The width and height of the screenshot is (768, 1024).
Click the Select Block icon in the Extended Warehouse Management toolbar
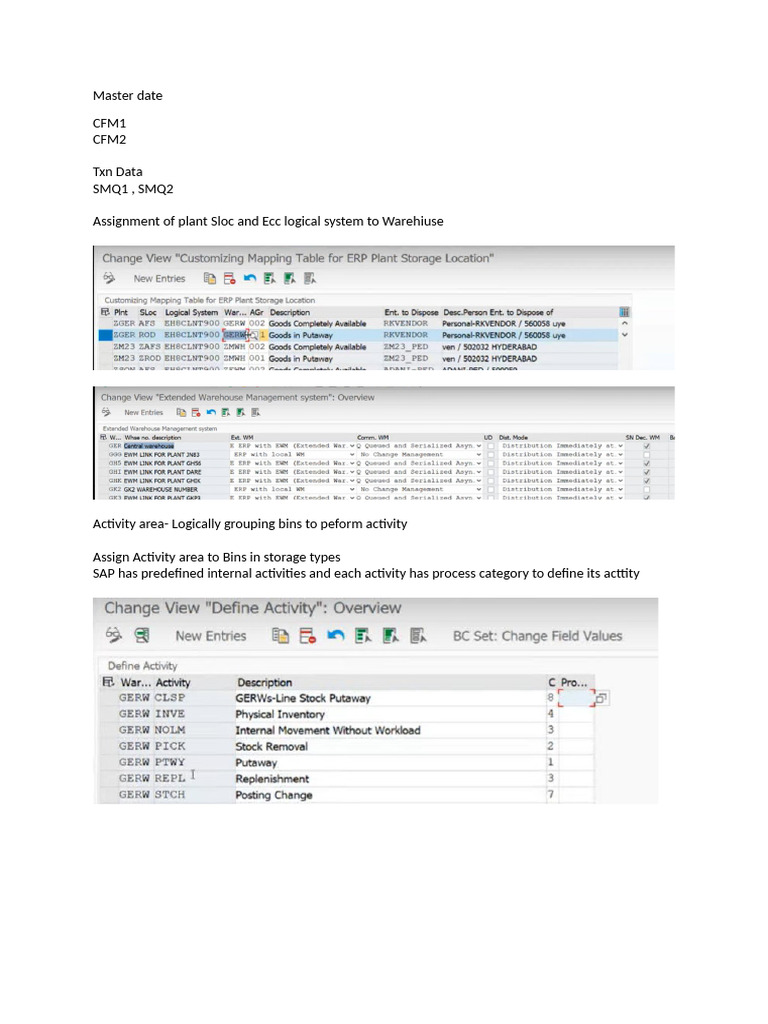(241, 412)
